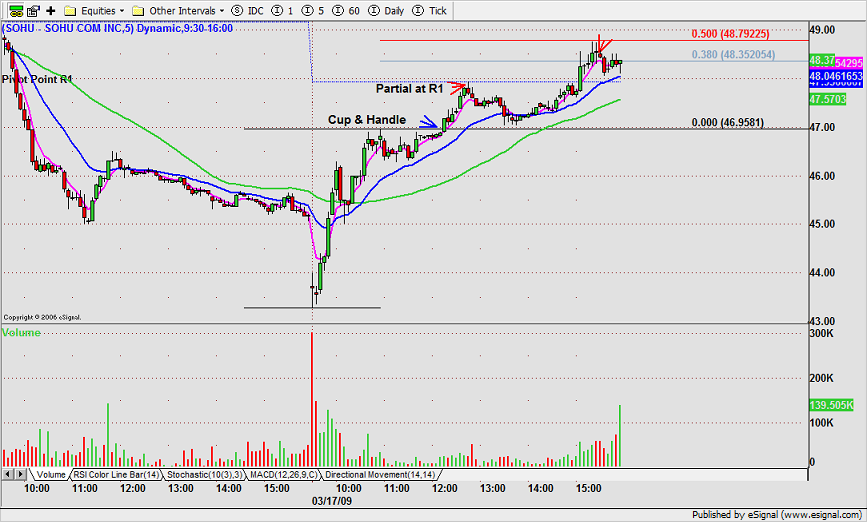Click the green chart link icon in toolbar
Image resolution: width=867 pixels, height=522 pixels.
point(16,11)
